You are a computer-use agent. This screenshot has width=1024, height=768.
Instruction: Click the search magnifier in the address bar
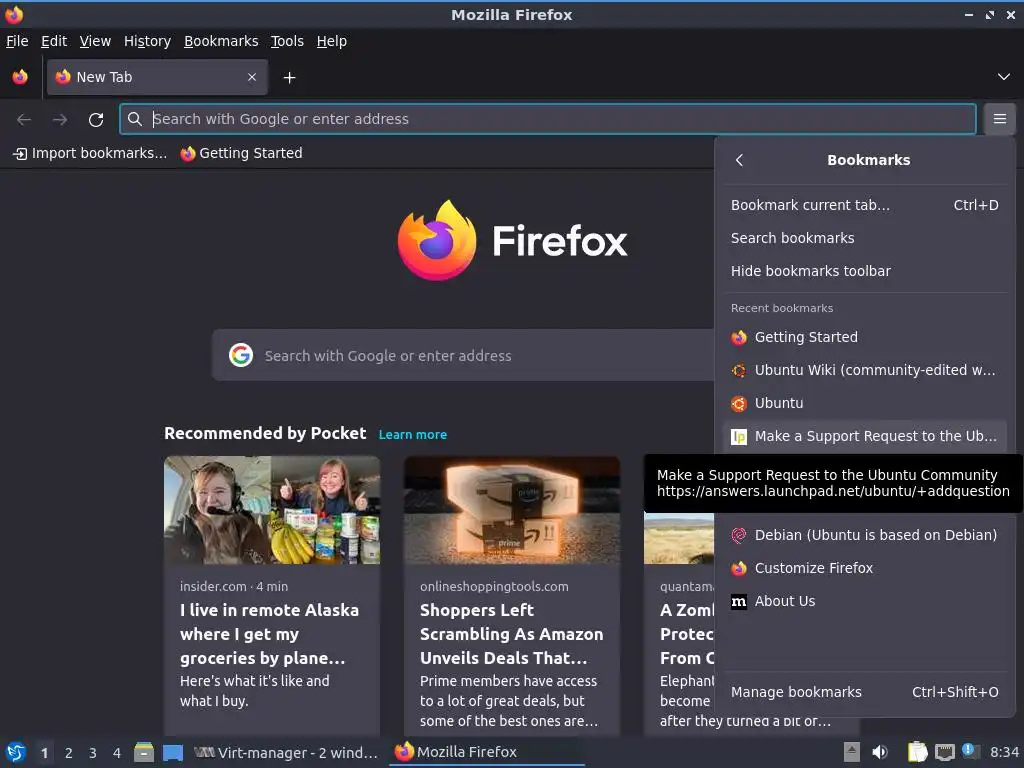pyautogui.click(x=135, y=119)
